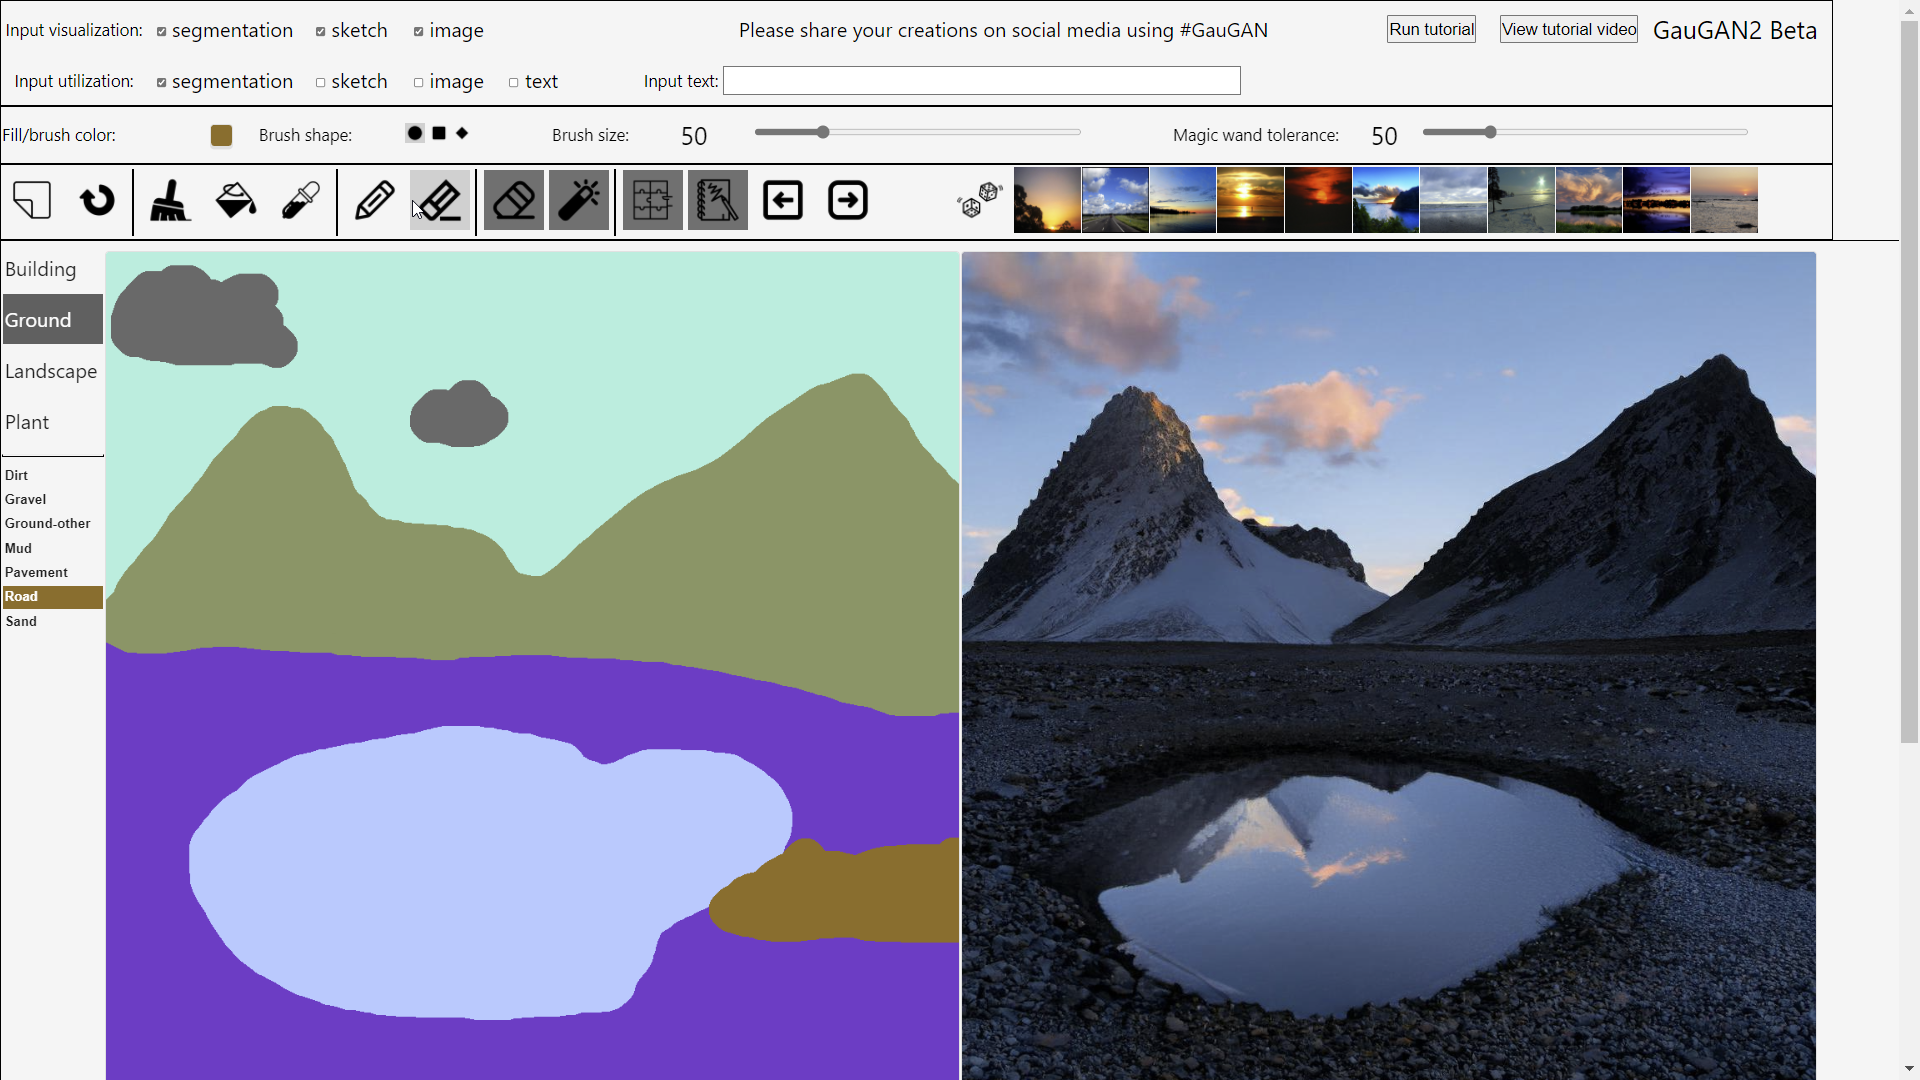Expand the Plant category
This screenshot has height=1080, width=1920.
tap(27, 421)
